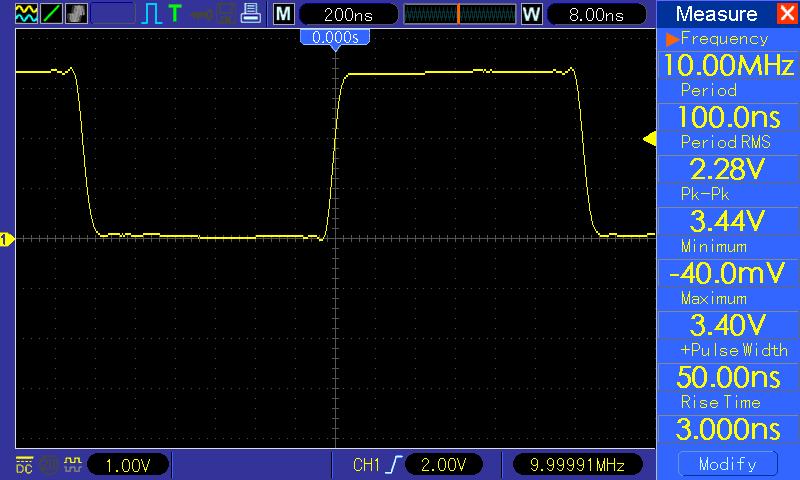Click the yellow trigger level arrow marker
Viewport: 800px width, 480px height.
649,139
